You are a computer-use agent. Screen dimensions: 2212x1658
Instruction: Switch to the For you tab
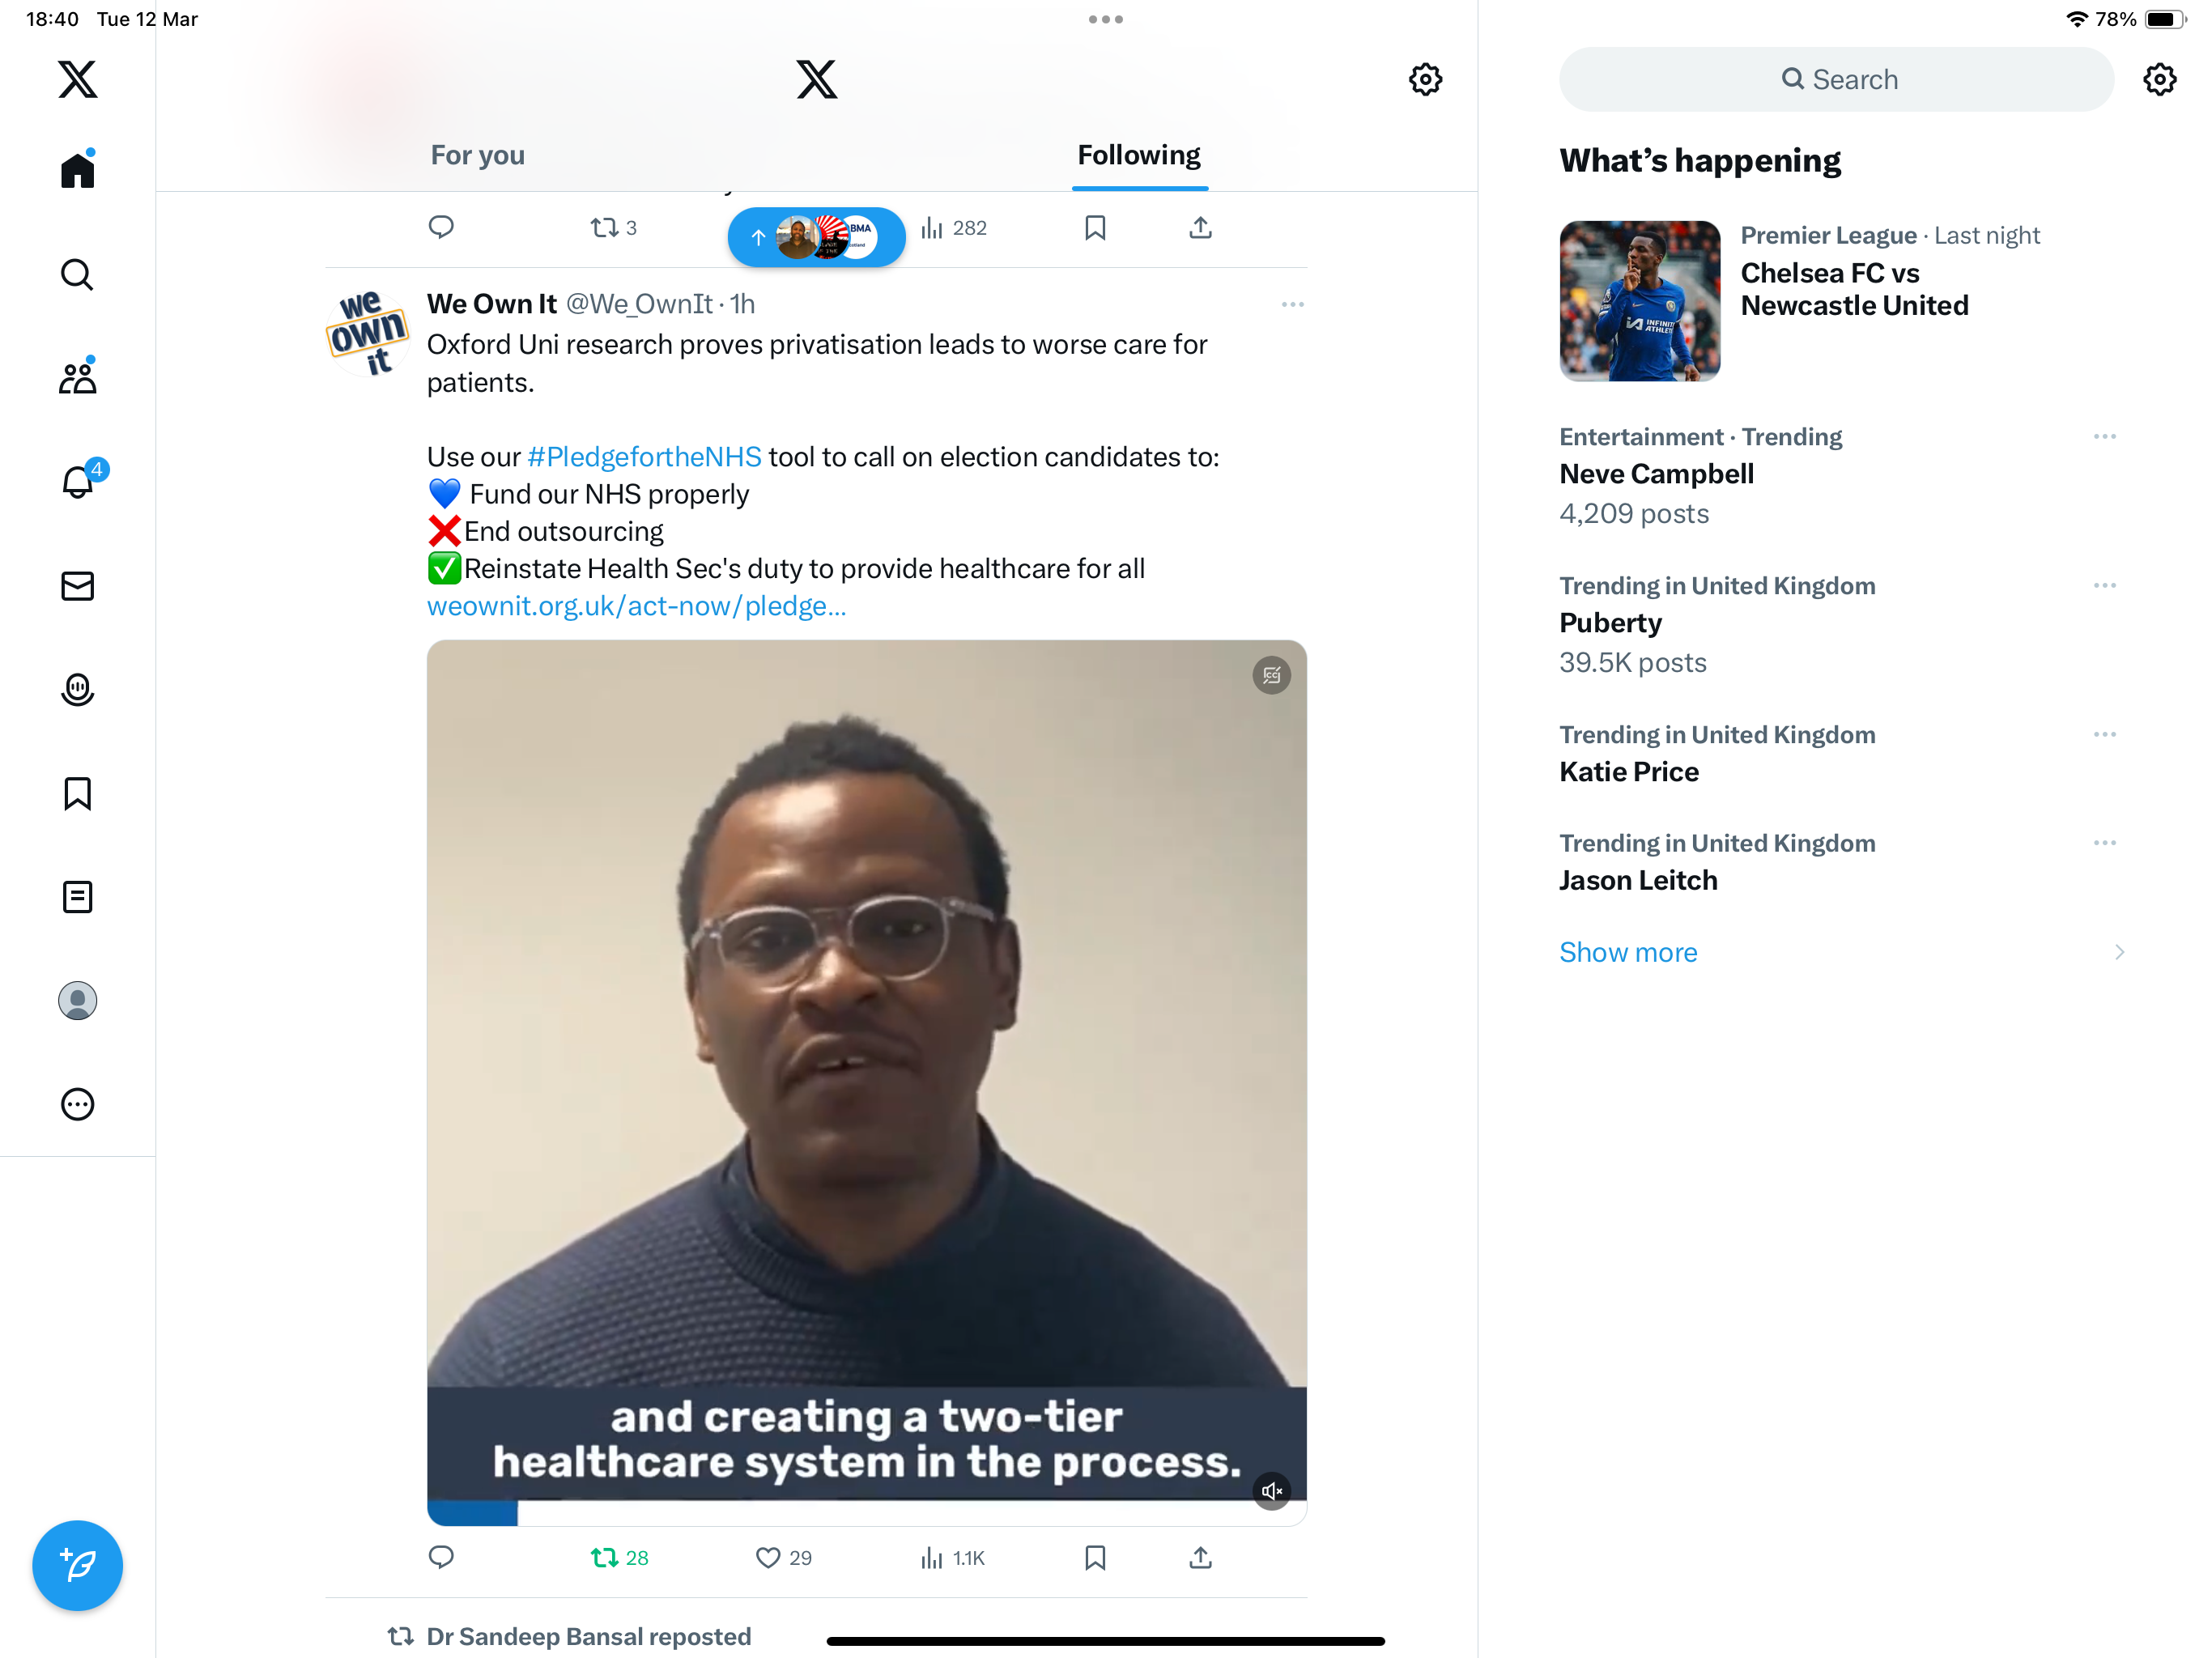click(x=478, y=155)
